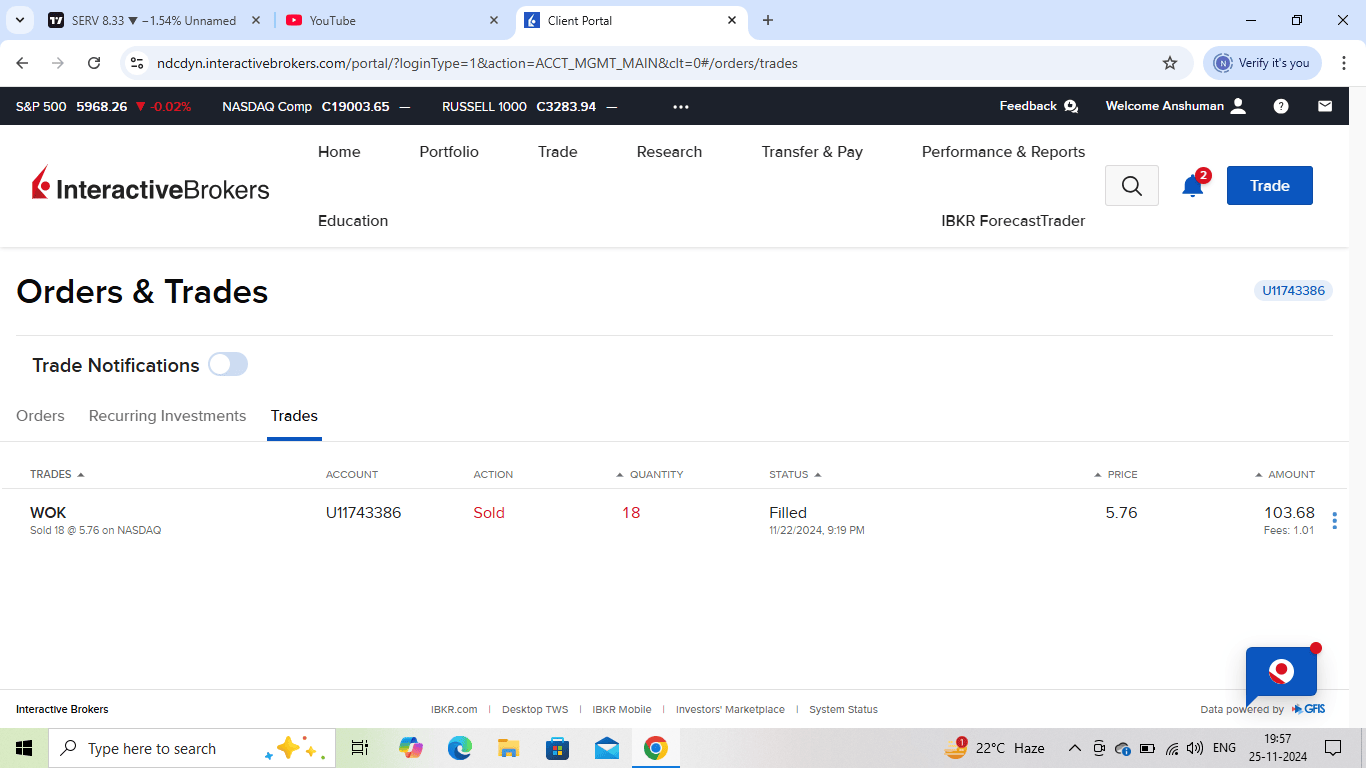Click the ticker bar three-dots more icon
The height and width of the screenshot is (768, 1366).
click(681, 107)
